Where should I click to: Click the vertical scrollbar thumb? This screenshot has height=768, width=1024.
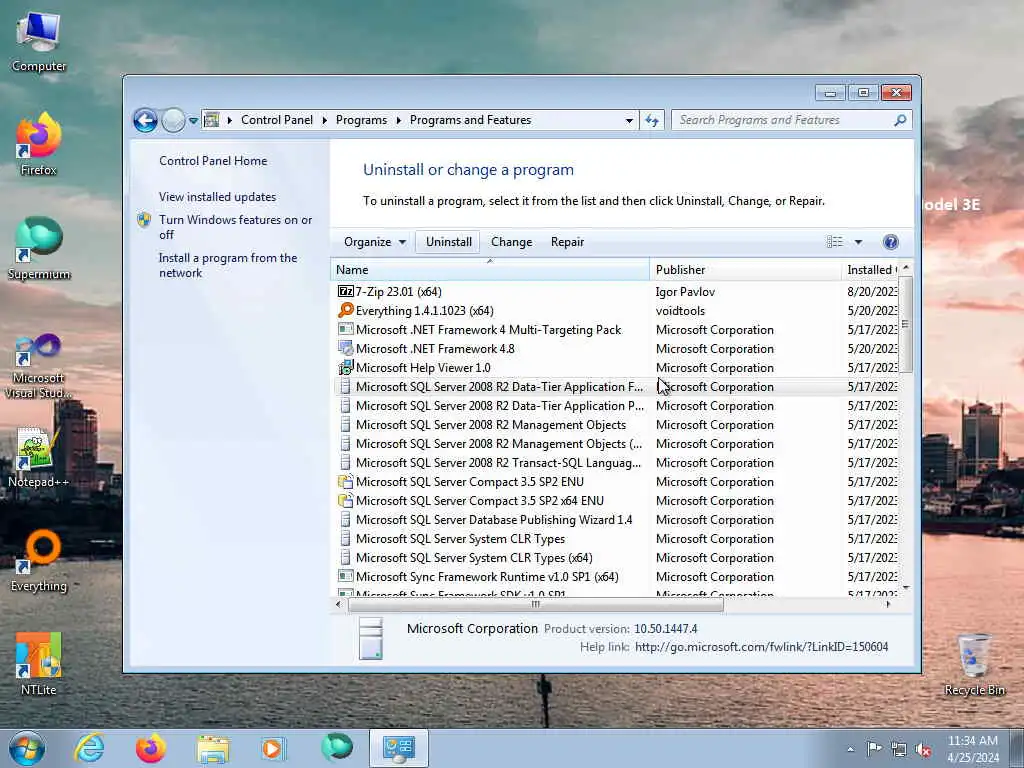[x=905, y=325]
